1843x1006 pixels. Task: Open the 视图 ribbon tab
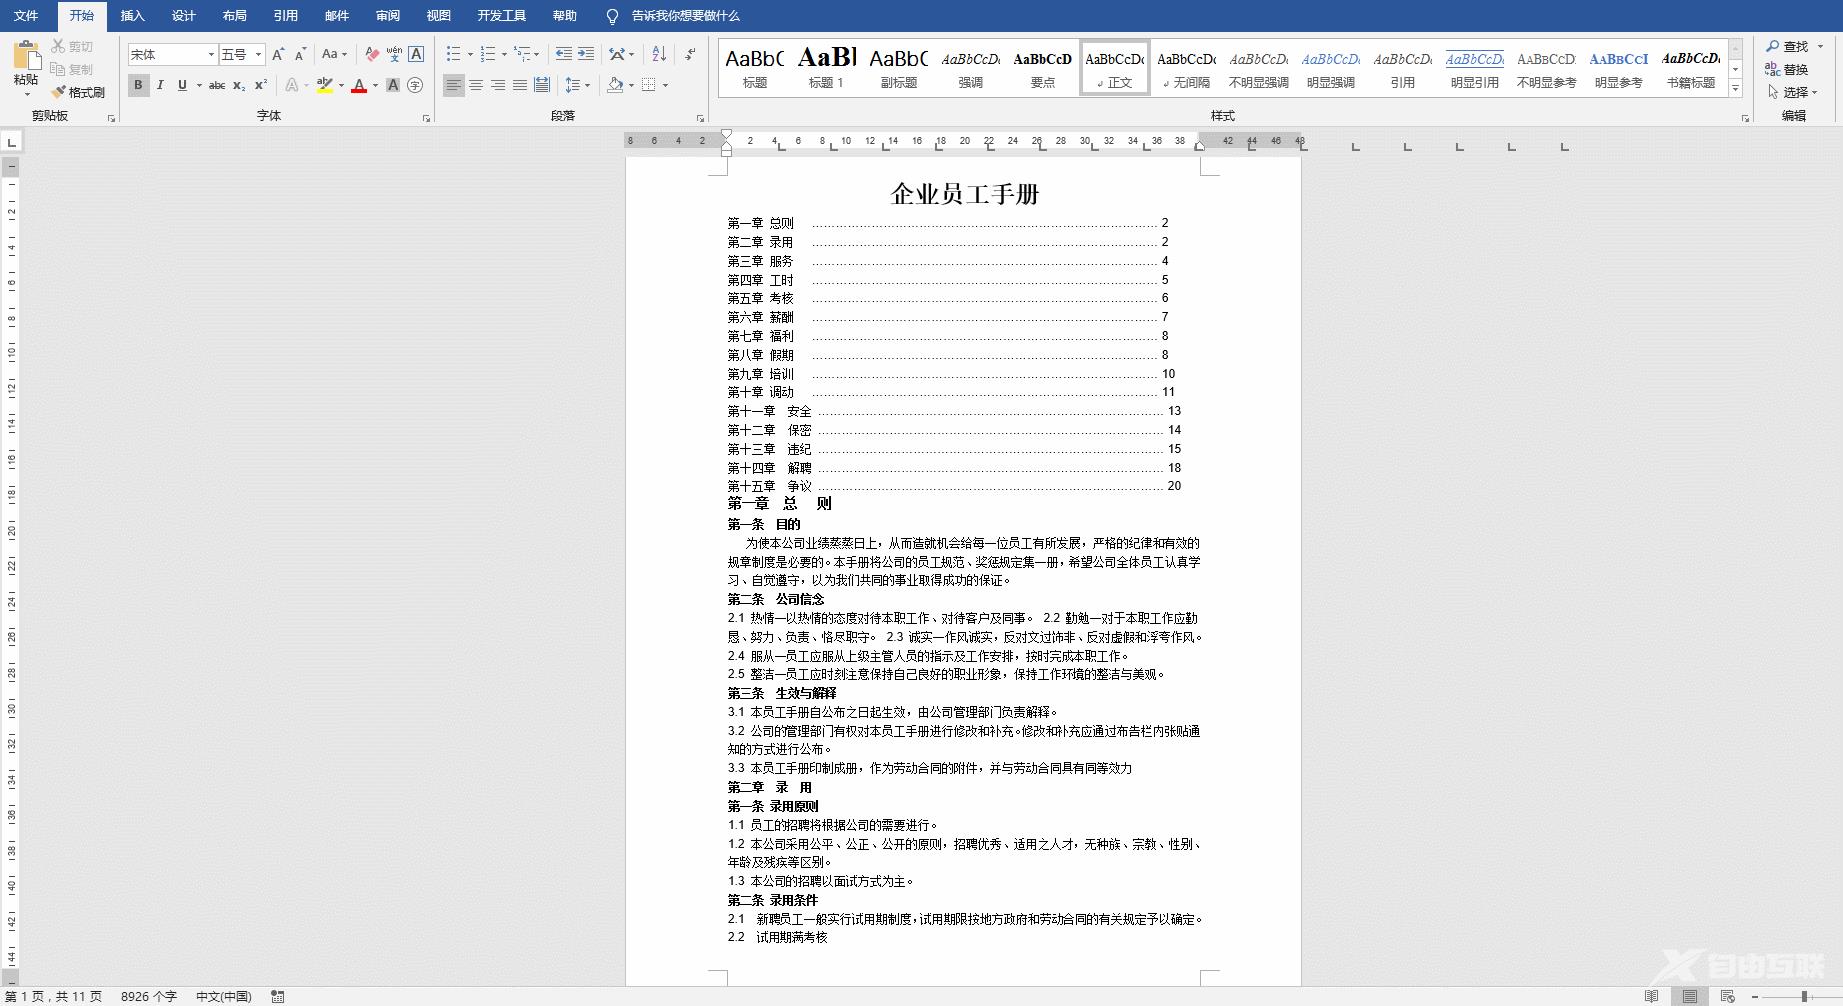[x=439, y=16]
